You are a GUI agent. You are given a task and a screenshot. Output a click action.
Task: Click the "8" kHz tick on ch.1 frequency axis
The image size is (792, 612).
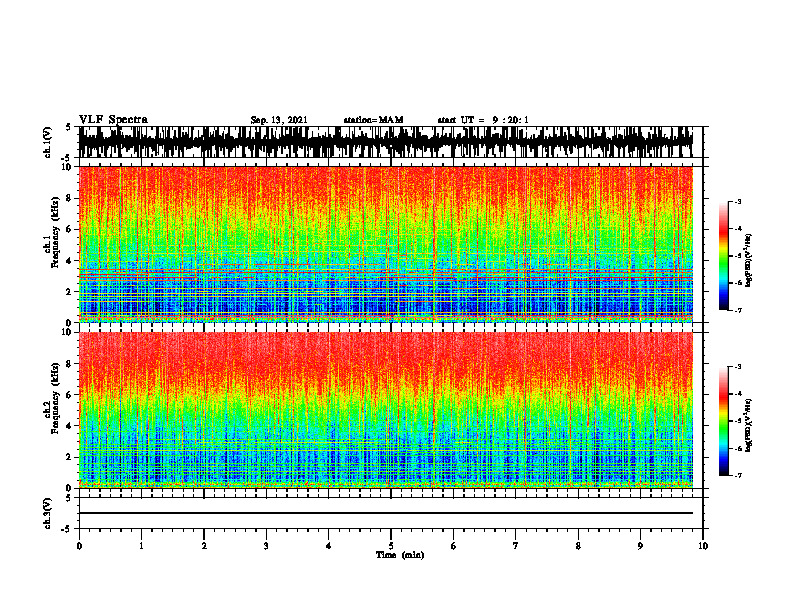70,198
